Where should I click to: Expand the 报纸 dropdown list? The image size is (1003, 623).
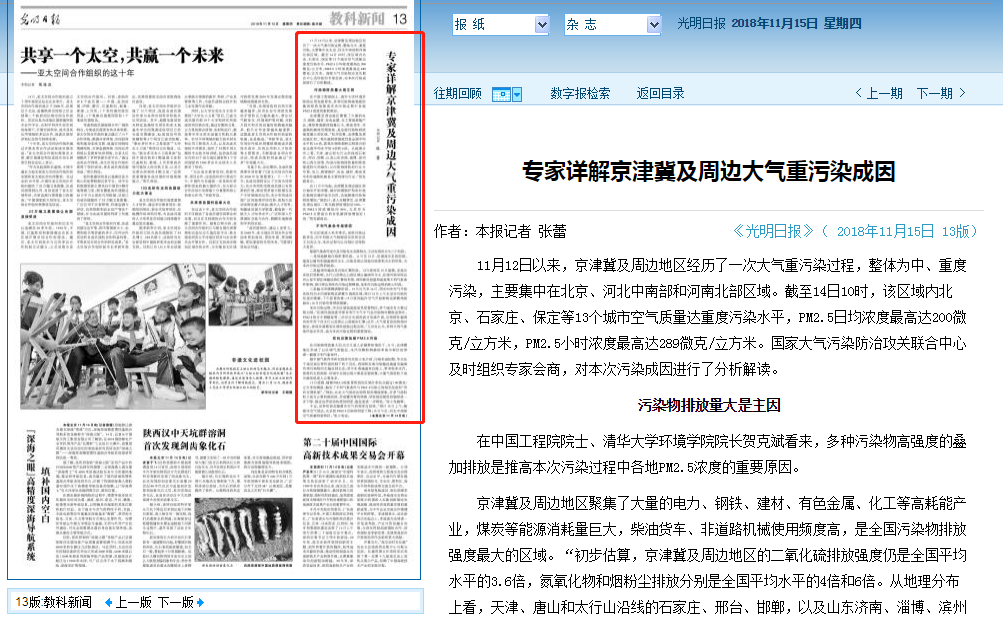(542, 24)
